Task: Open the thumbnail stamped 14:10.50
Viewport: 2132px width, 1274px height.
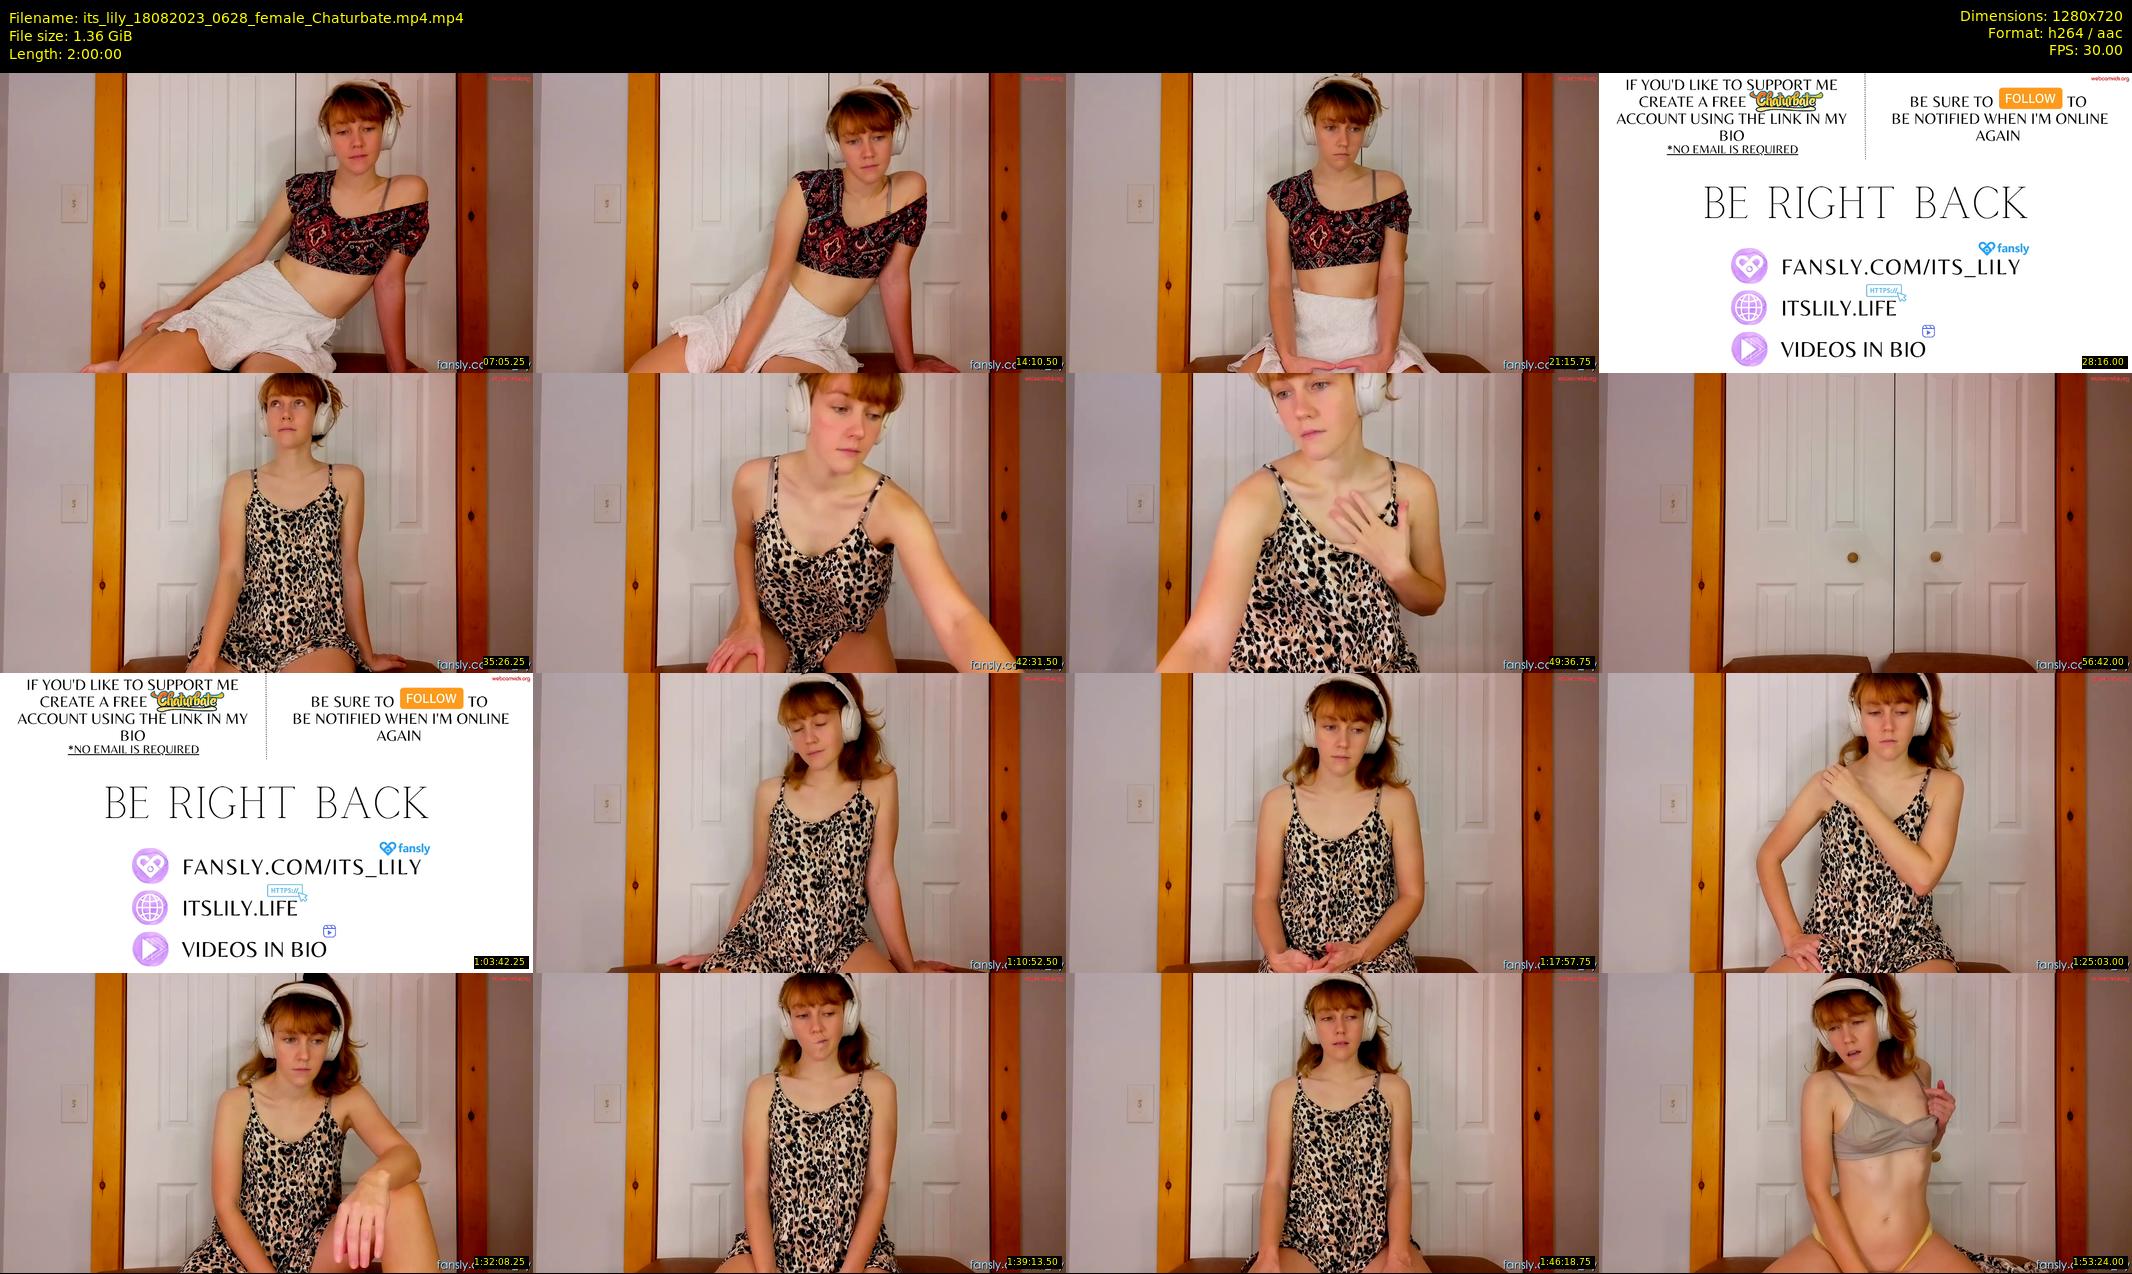Action: (x=799, y=222)
